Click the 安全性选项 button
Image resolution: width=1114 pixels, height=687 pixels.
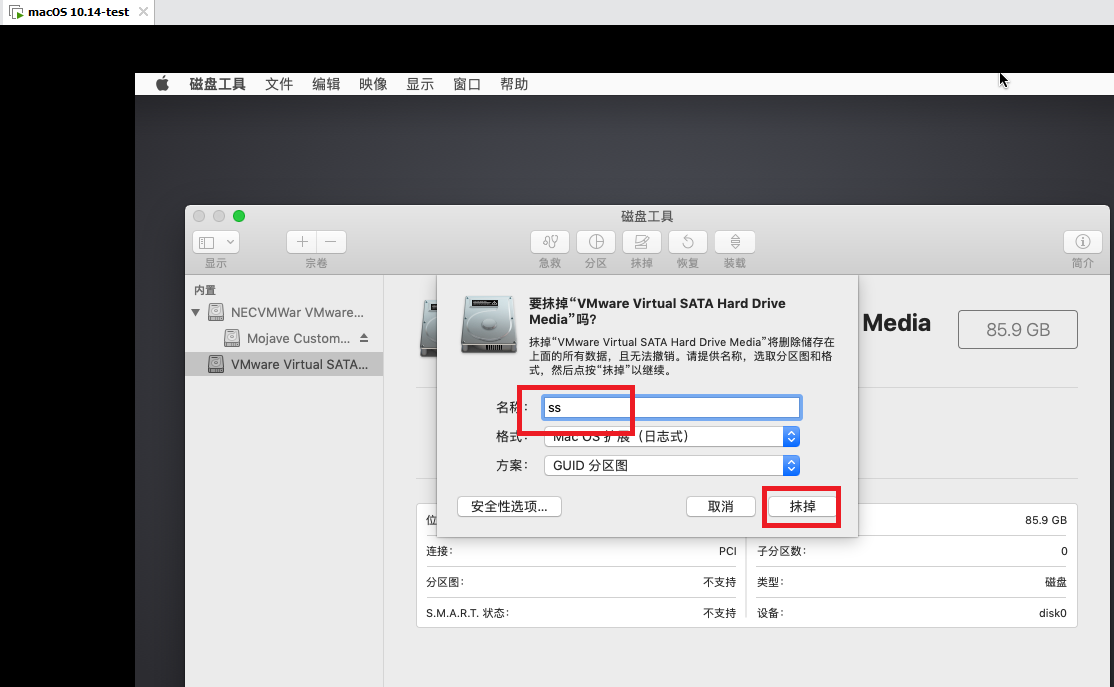tap(509, 507)
